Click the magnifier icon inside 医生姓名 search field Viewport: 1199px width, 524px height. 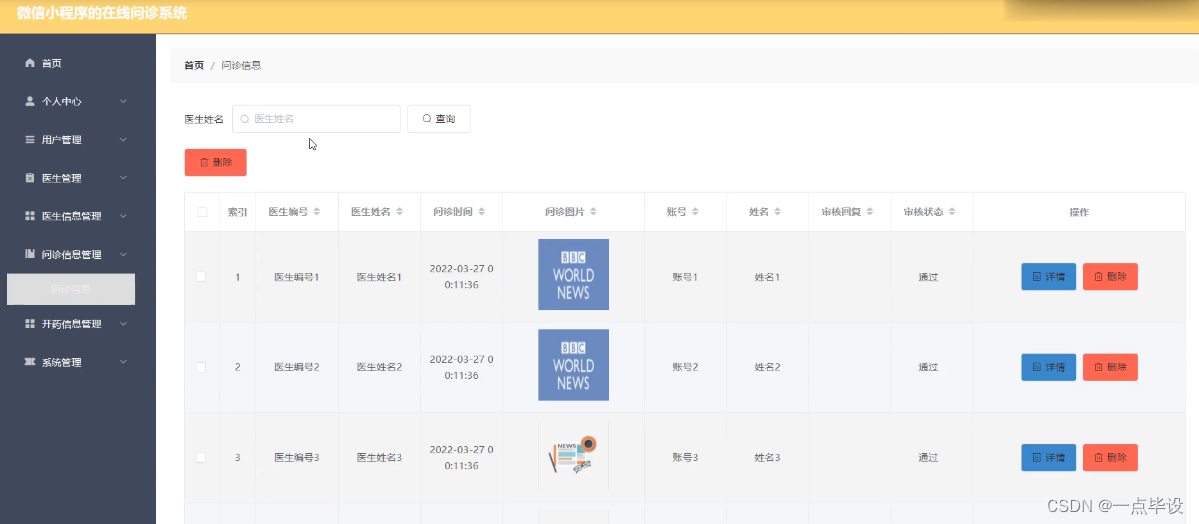[x=245, y=119]
